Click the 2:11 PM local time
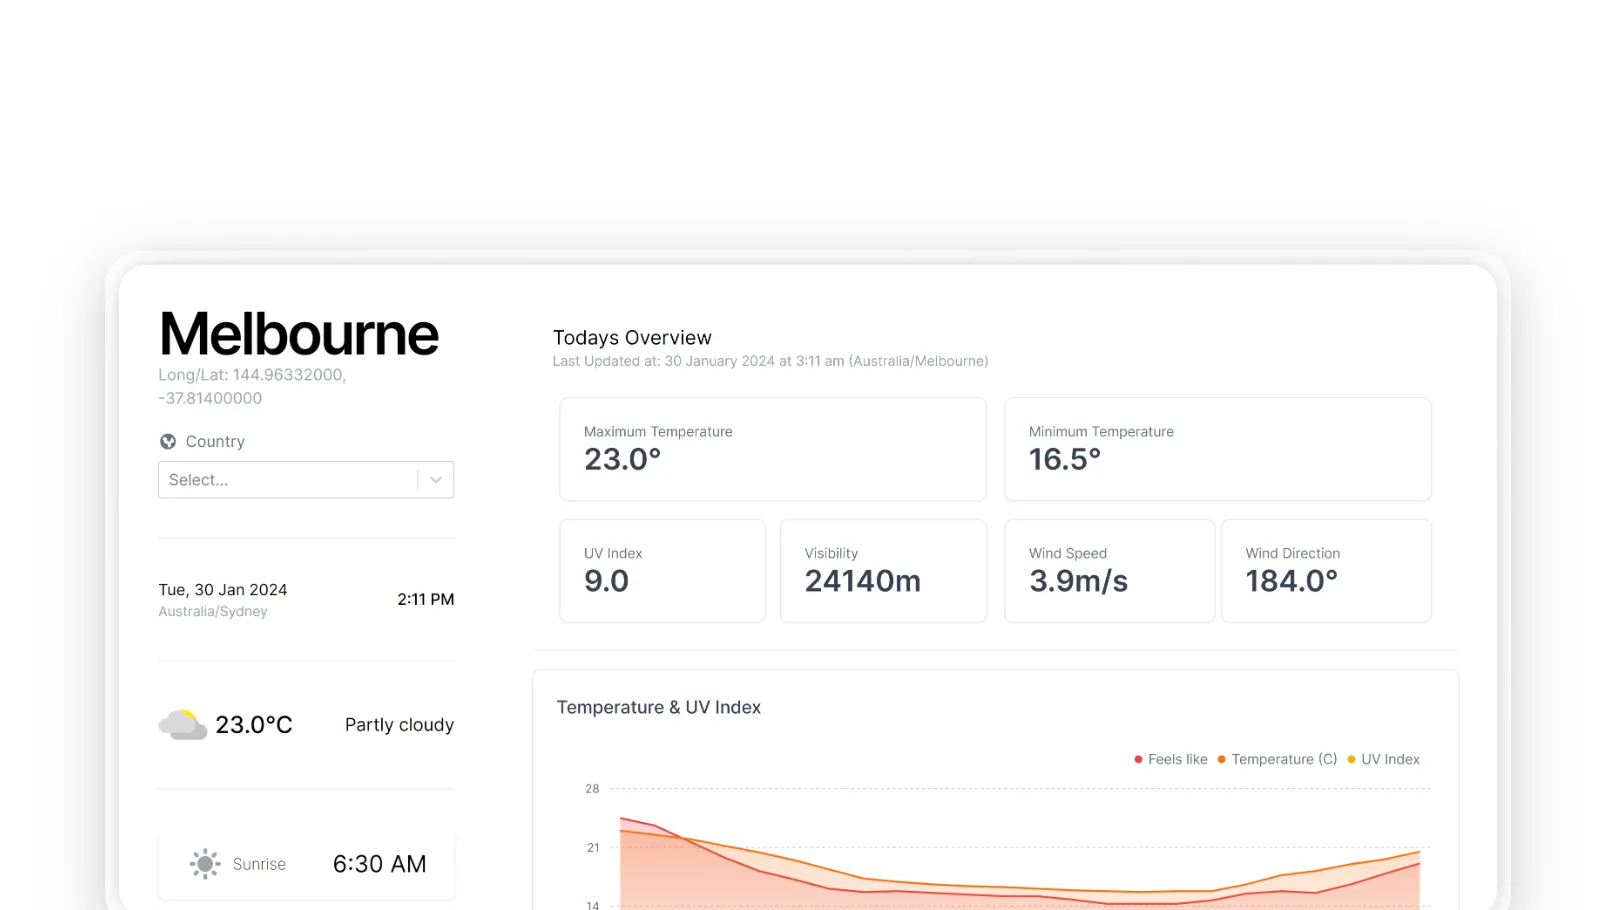This screenshot has width=1616, height=910. coord(425,599)
